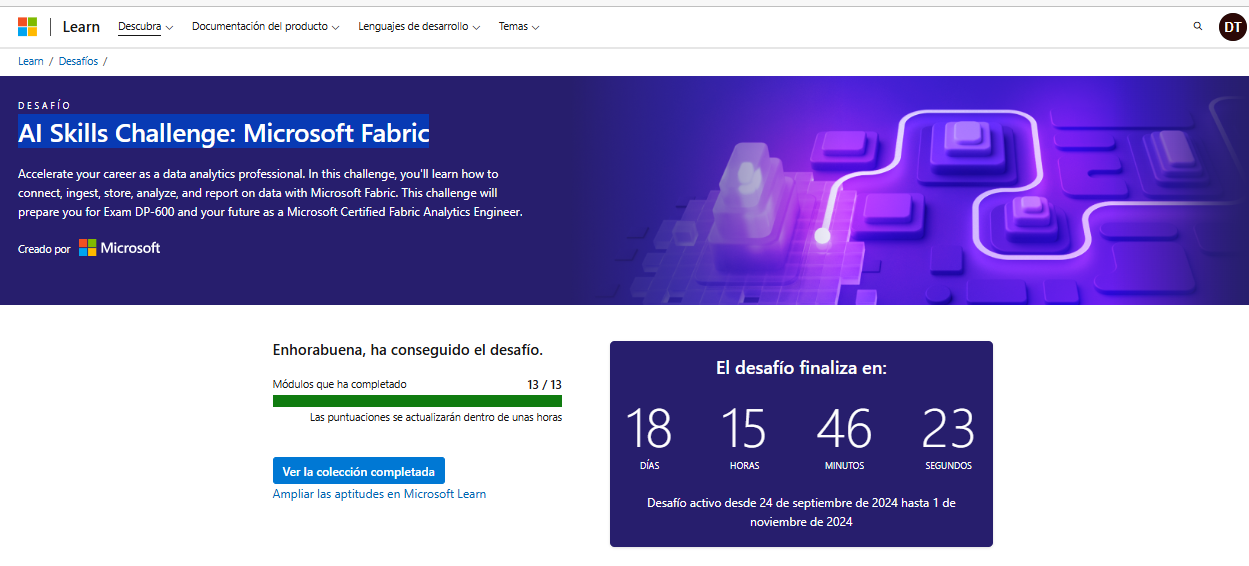Click the Creado por label

[x=44, y=249]
